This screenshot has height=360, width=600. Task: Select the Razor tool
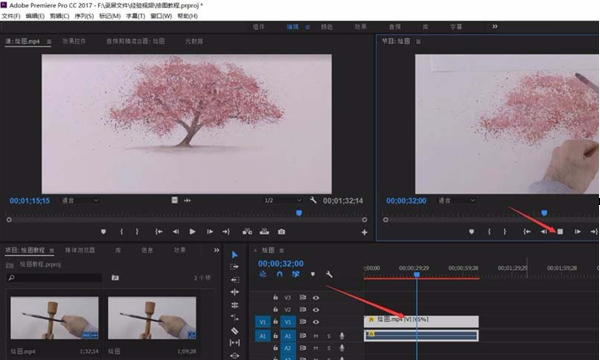[235, 330]
